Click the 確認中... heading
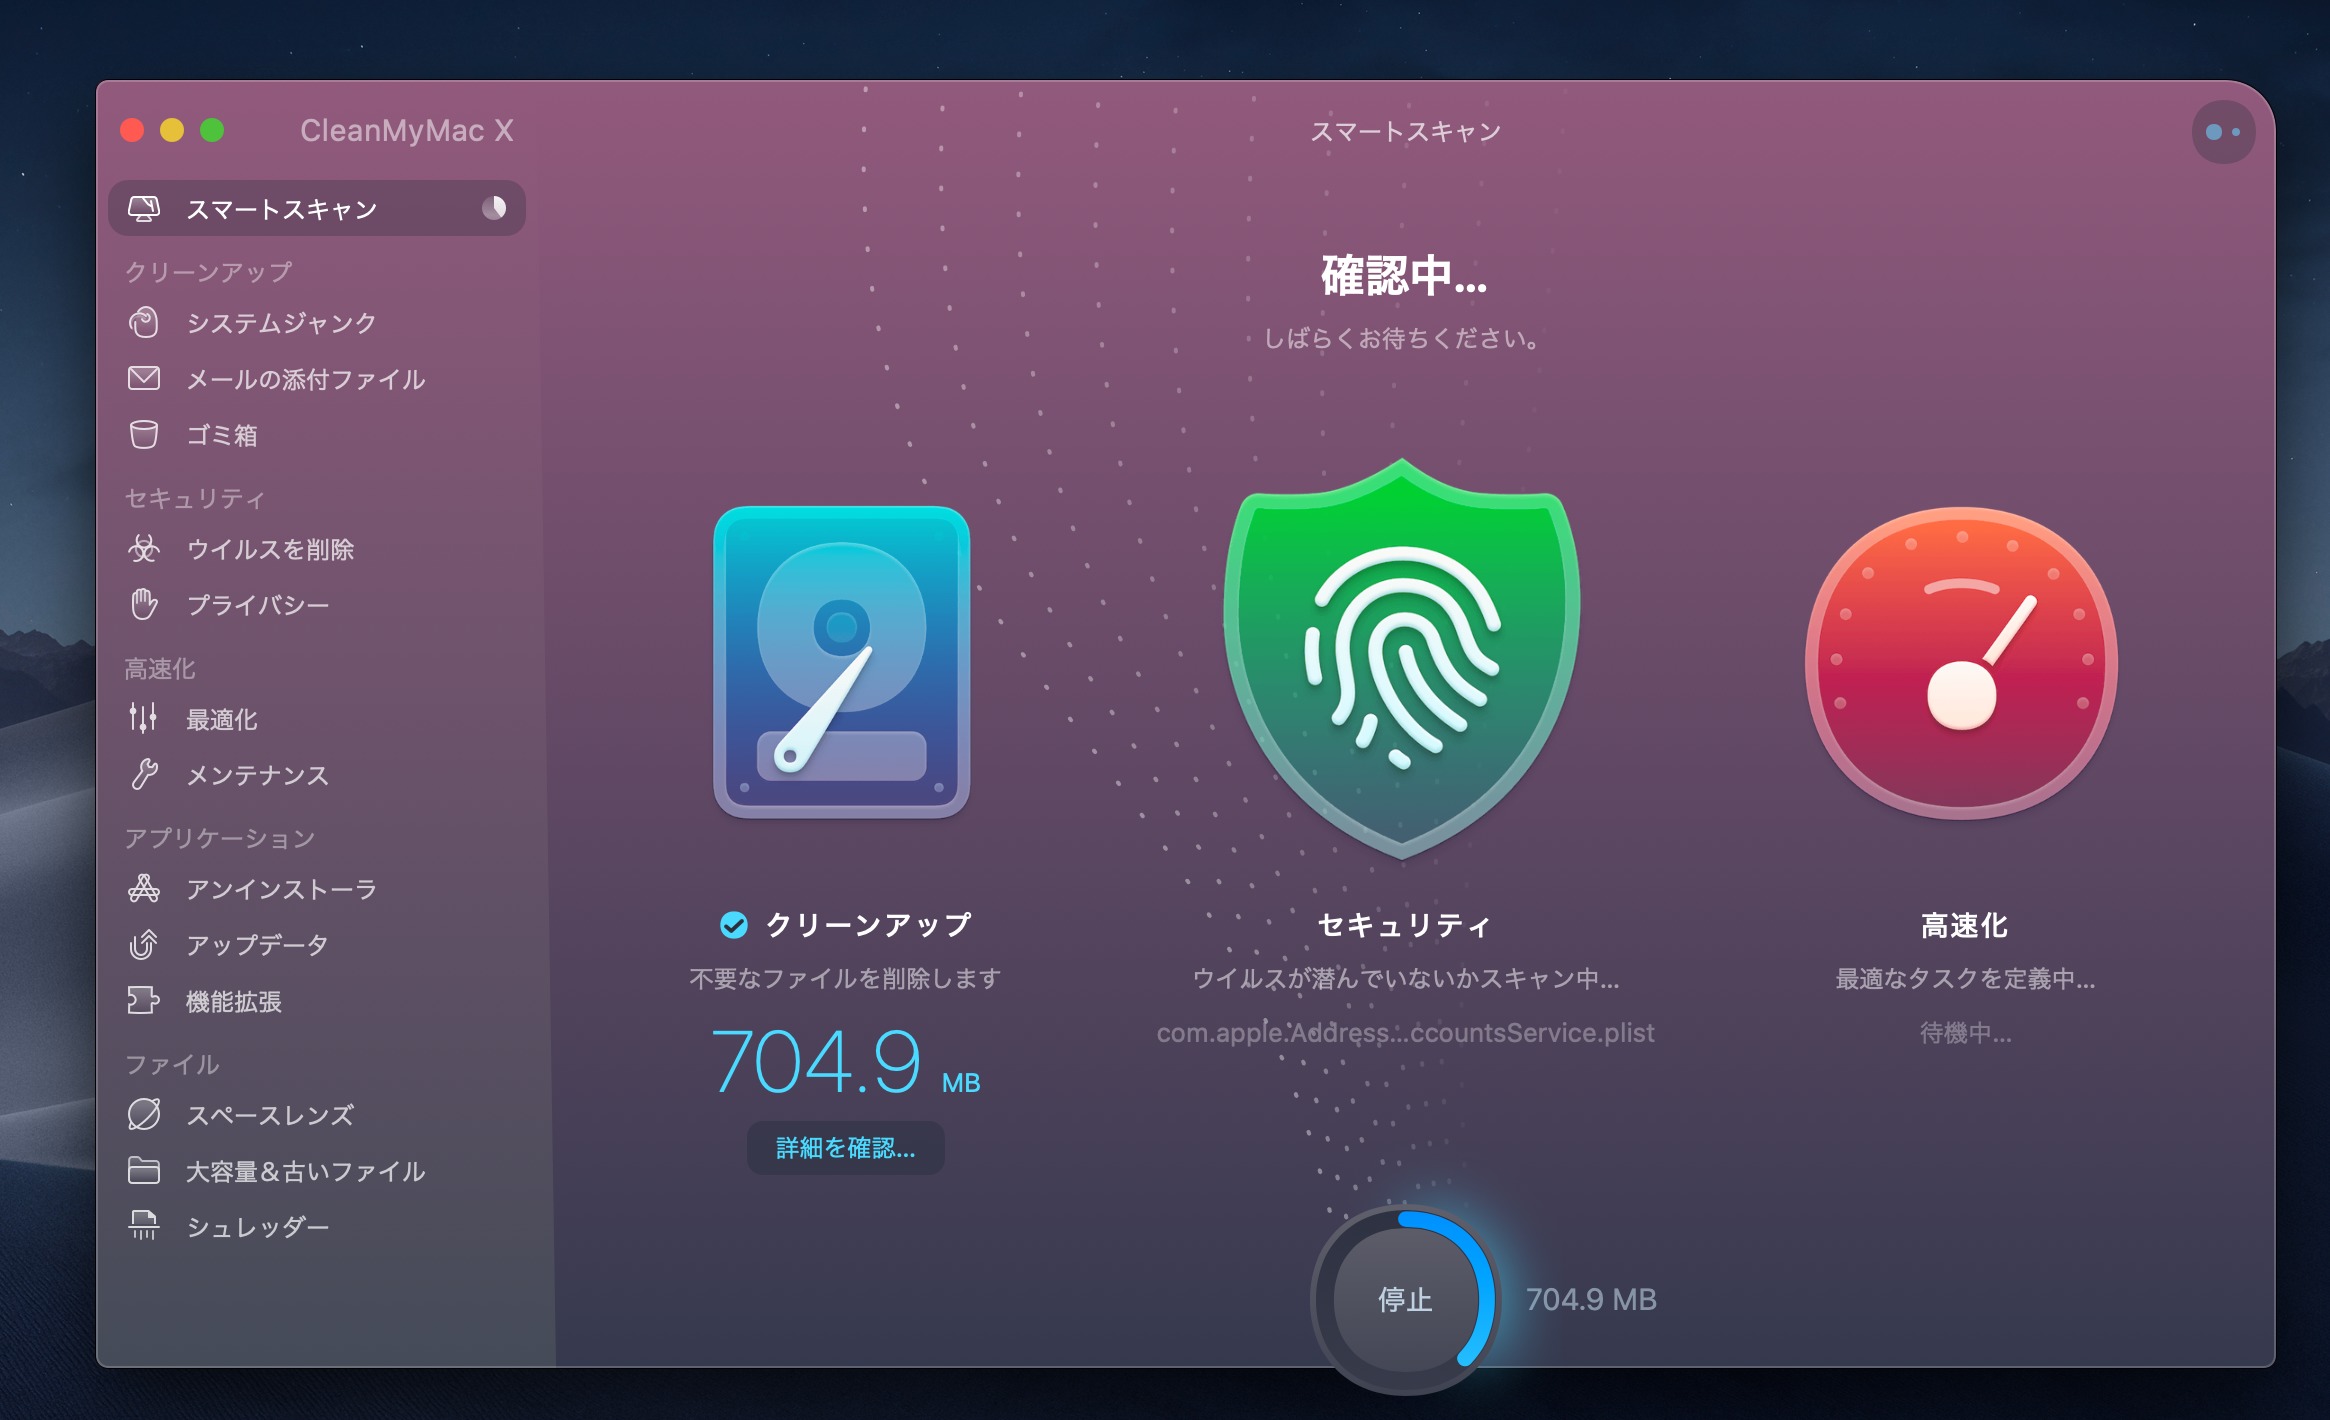Image resolution: width=2330 pixels, height=1420 pixels. click(x=1403, y=276)
